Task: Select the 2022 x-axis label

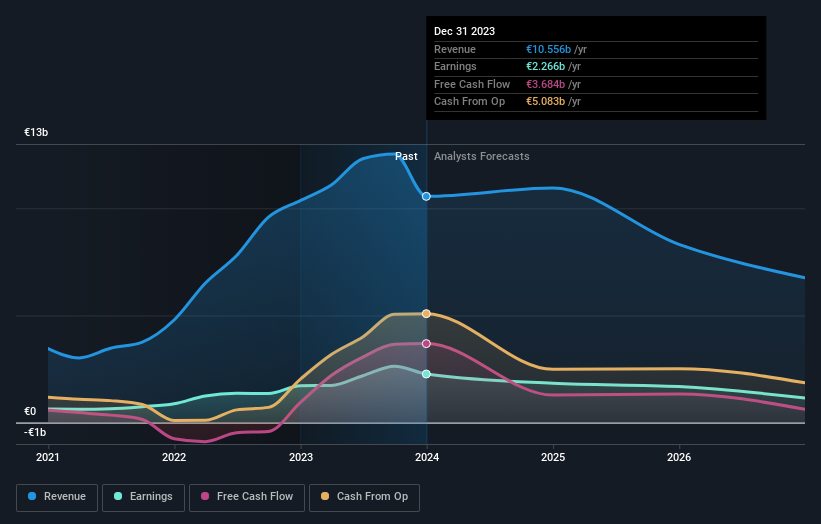Action: coord(174,457)
